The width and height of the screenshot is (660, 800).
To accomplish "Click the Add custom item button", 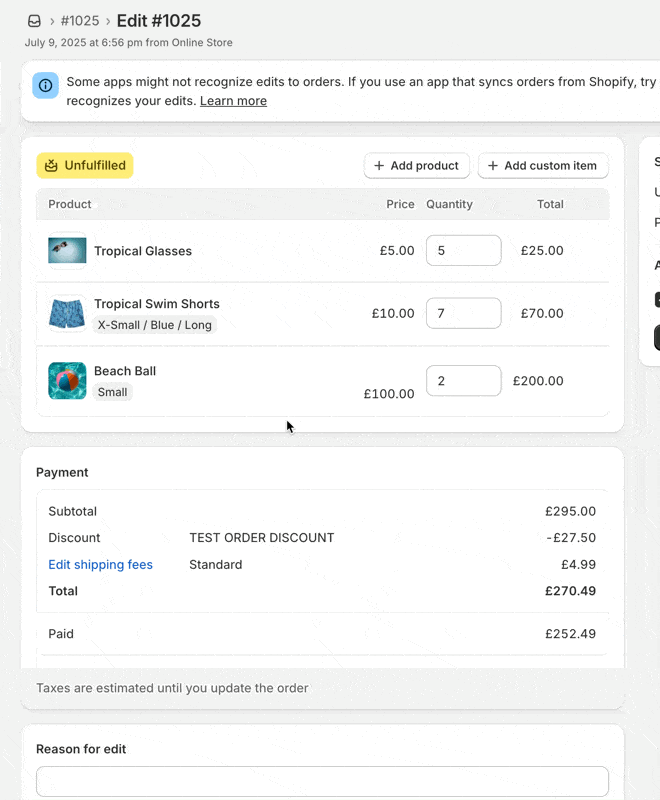I will [x=542, y=166].
